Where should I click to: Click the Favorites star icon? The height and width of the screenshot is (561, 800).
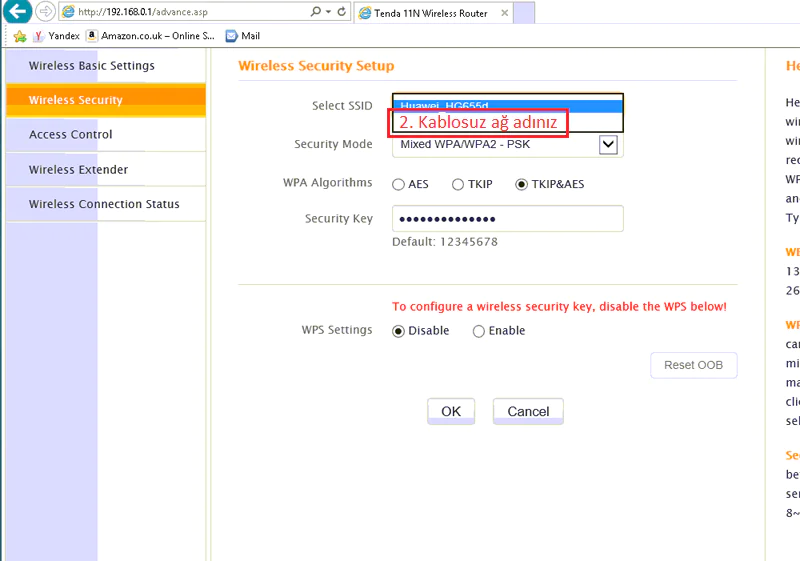[20, 36]
